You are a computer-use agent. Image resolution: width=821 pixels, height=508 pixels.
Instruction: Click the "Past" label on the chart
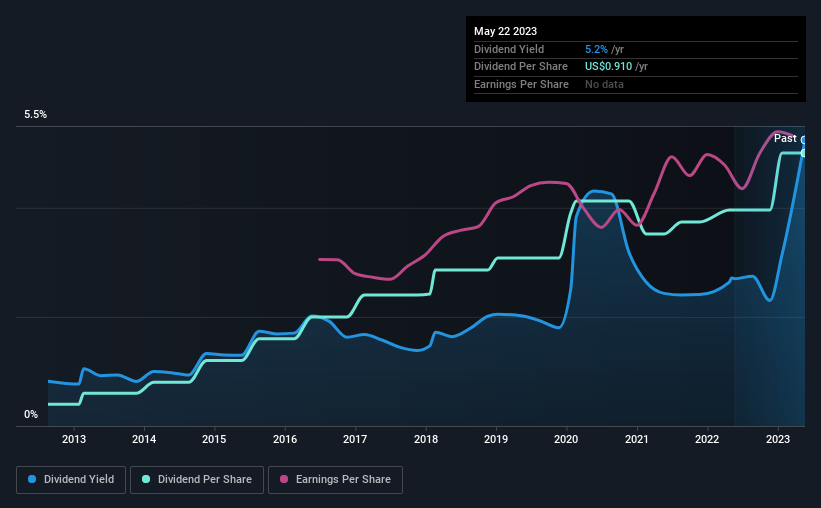click(785, 138)
